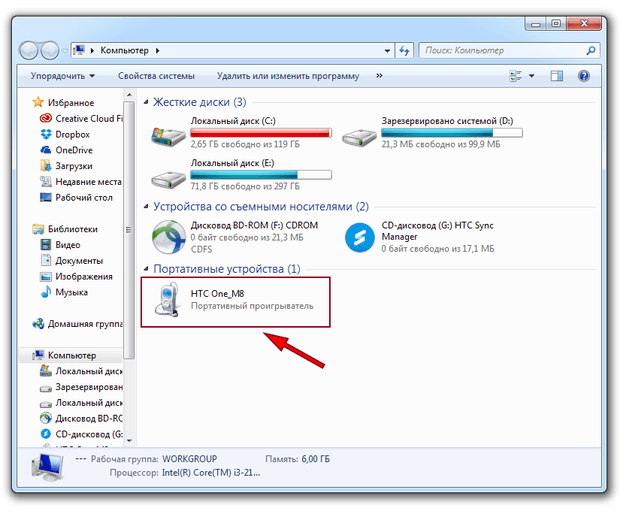Screen dimensions: 620x514
Task: Click the computer icon in the address bar
Action: pos(79,50)
